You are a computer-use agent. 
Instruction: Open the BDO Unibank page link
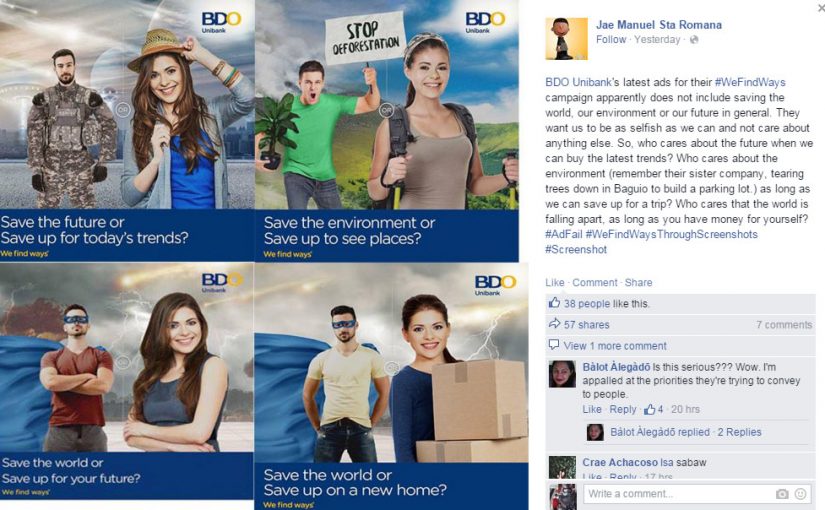click(x=578, y=82)
